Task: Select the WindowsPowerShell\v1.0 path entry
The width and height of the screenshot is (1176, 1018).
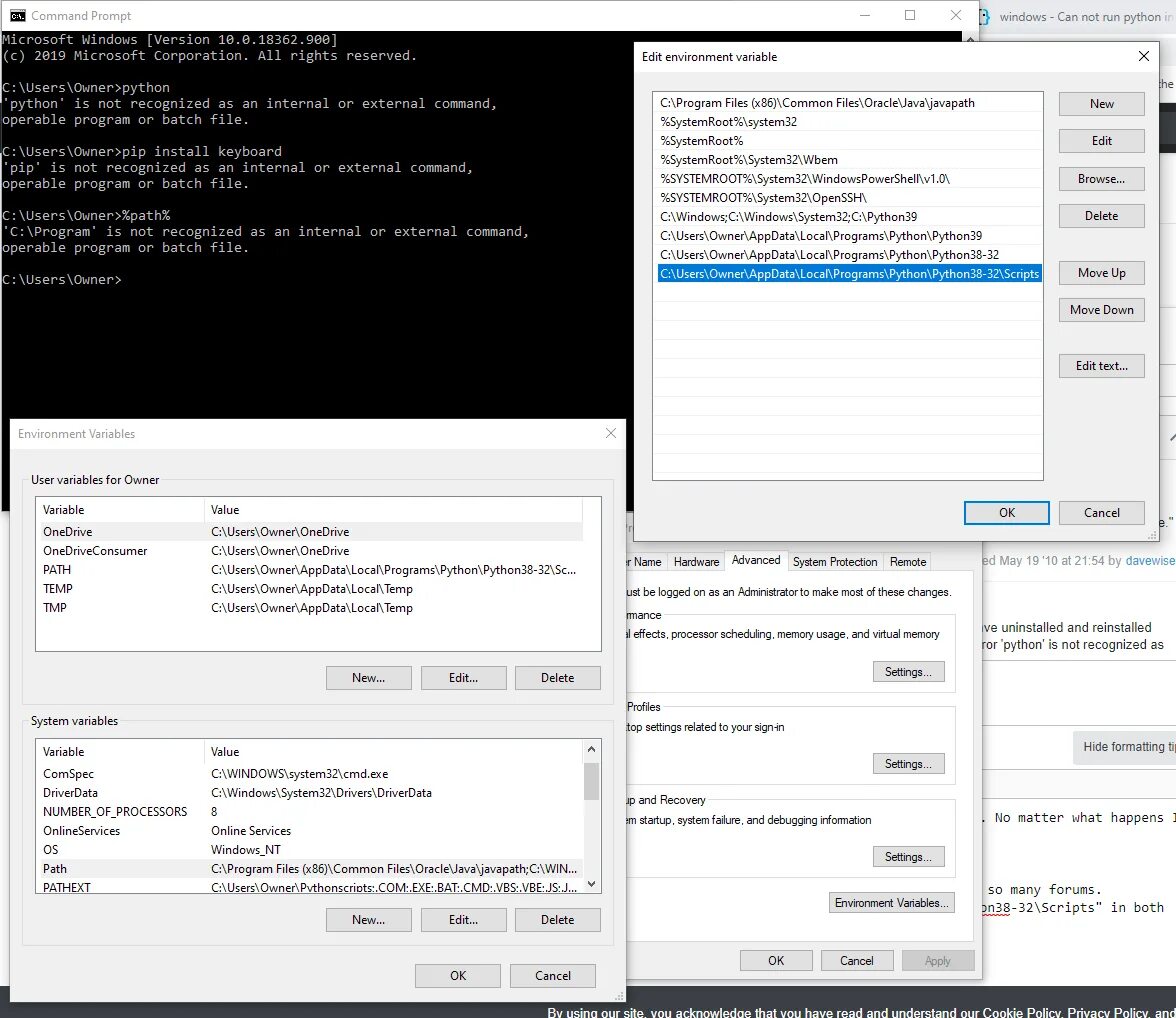Action: [848, 179]
